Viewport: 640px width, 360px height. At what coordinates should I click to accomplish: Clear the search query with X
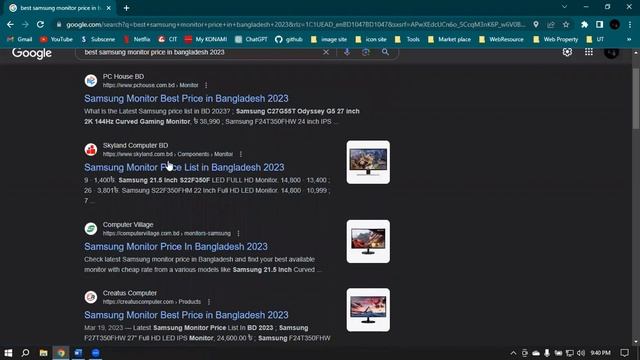click(x=326, y=52)
